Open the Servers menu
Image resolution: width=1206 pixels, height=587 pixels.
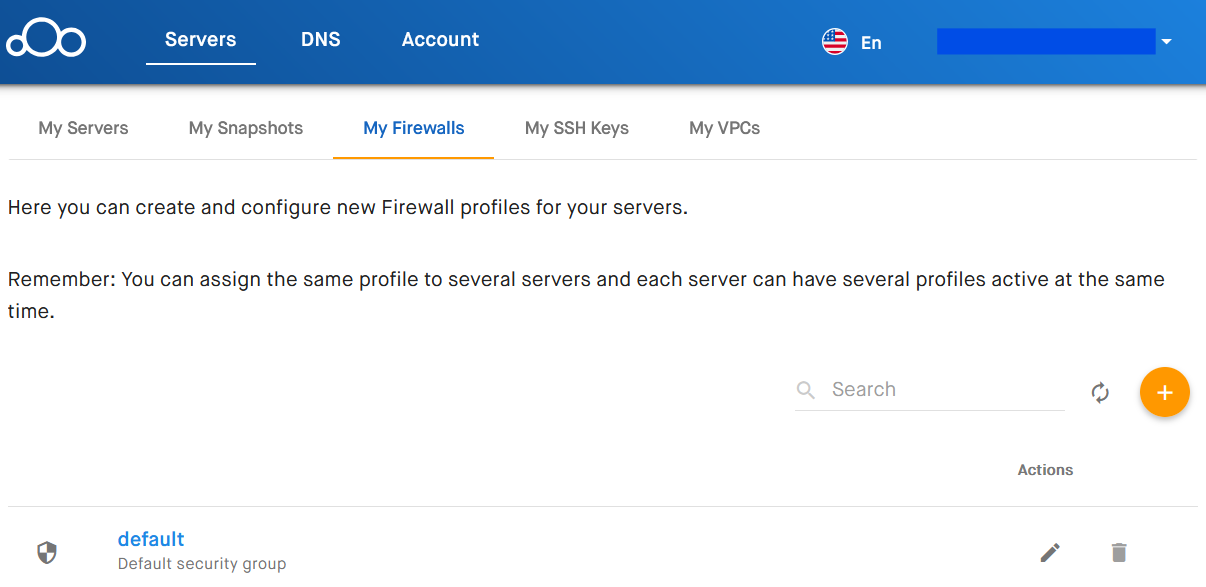click(x=201, y=40)
